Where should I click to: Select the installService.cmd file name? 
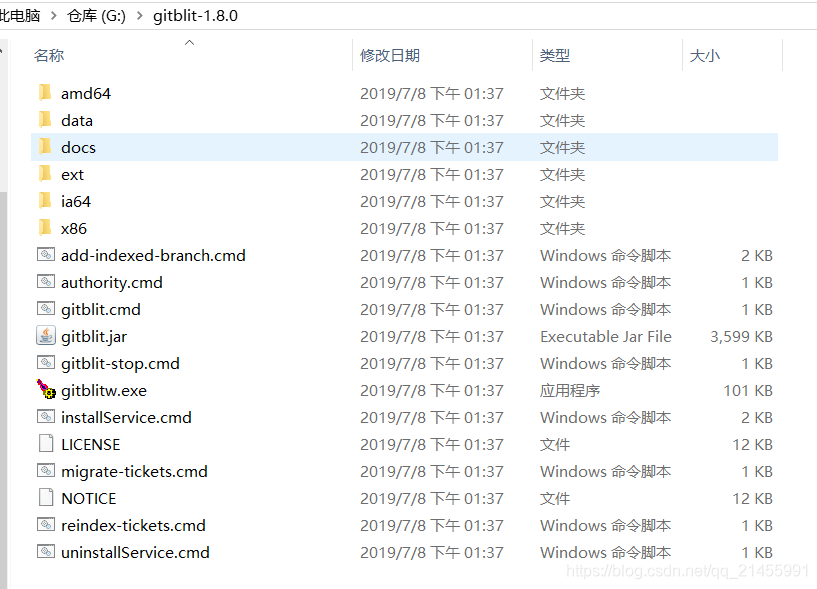tap(126, 418)
